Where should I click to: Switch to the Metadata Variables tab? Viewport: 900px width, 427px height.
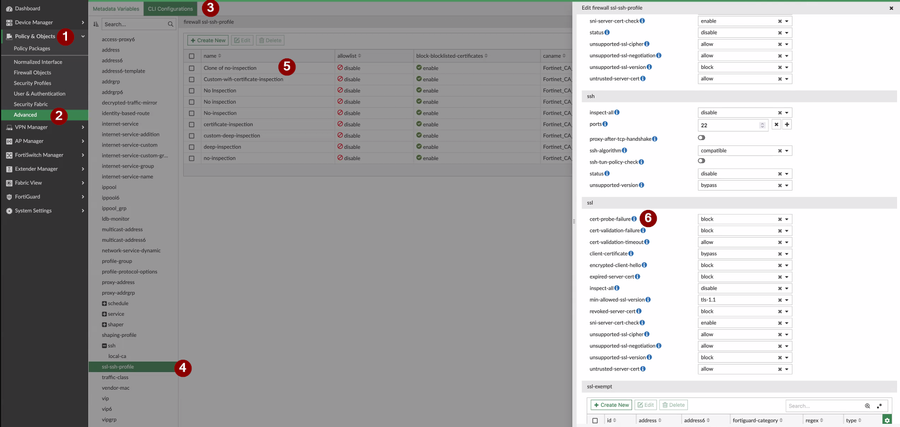pos(116,9)
